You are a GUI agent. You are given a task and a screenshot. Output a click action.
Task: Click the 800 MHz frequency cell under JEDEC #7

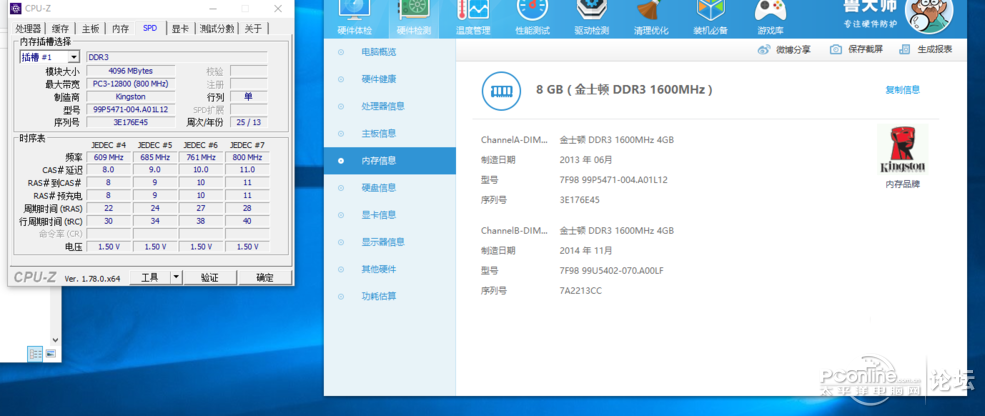point(248,157)
